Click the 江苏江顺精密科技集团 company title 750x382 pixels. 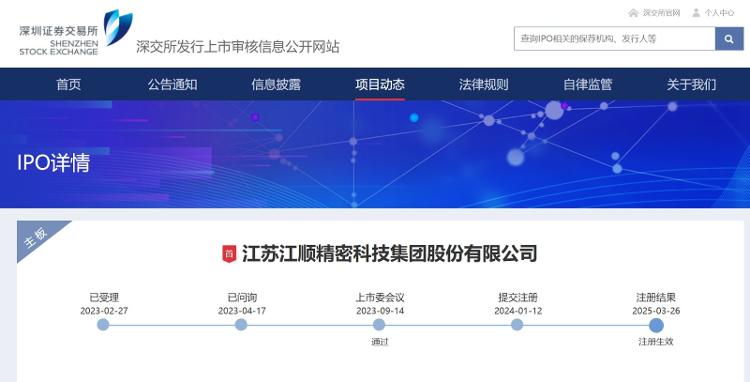pos(389,253)
